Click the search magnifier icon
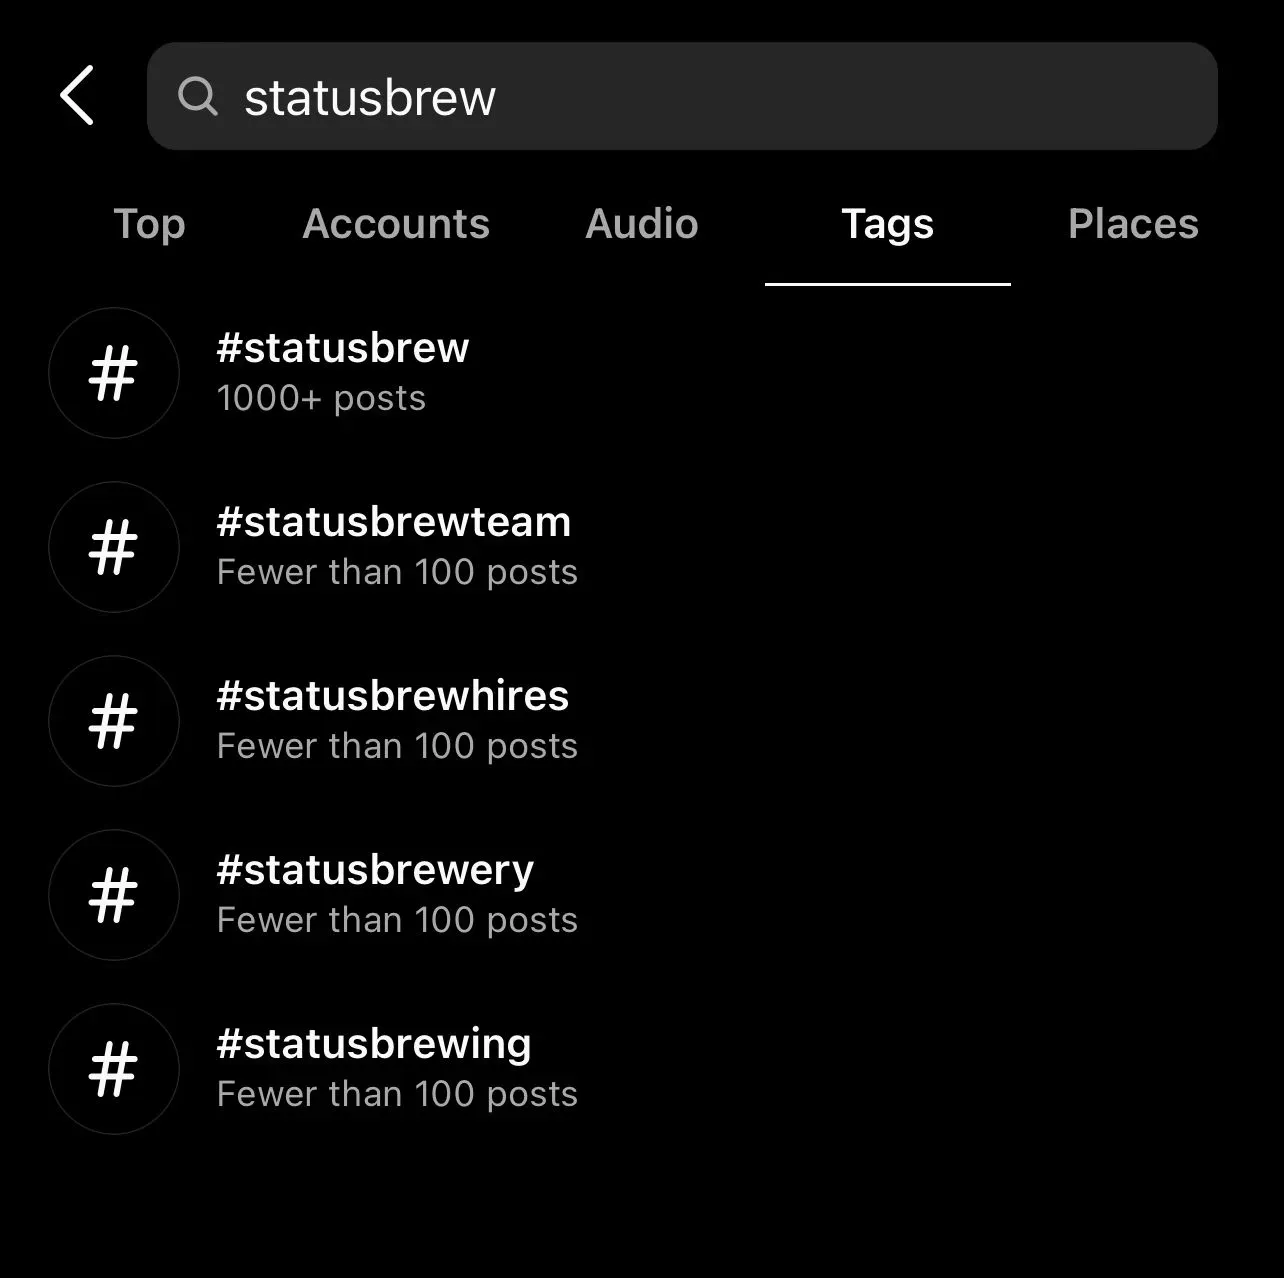 [197, 97]
